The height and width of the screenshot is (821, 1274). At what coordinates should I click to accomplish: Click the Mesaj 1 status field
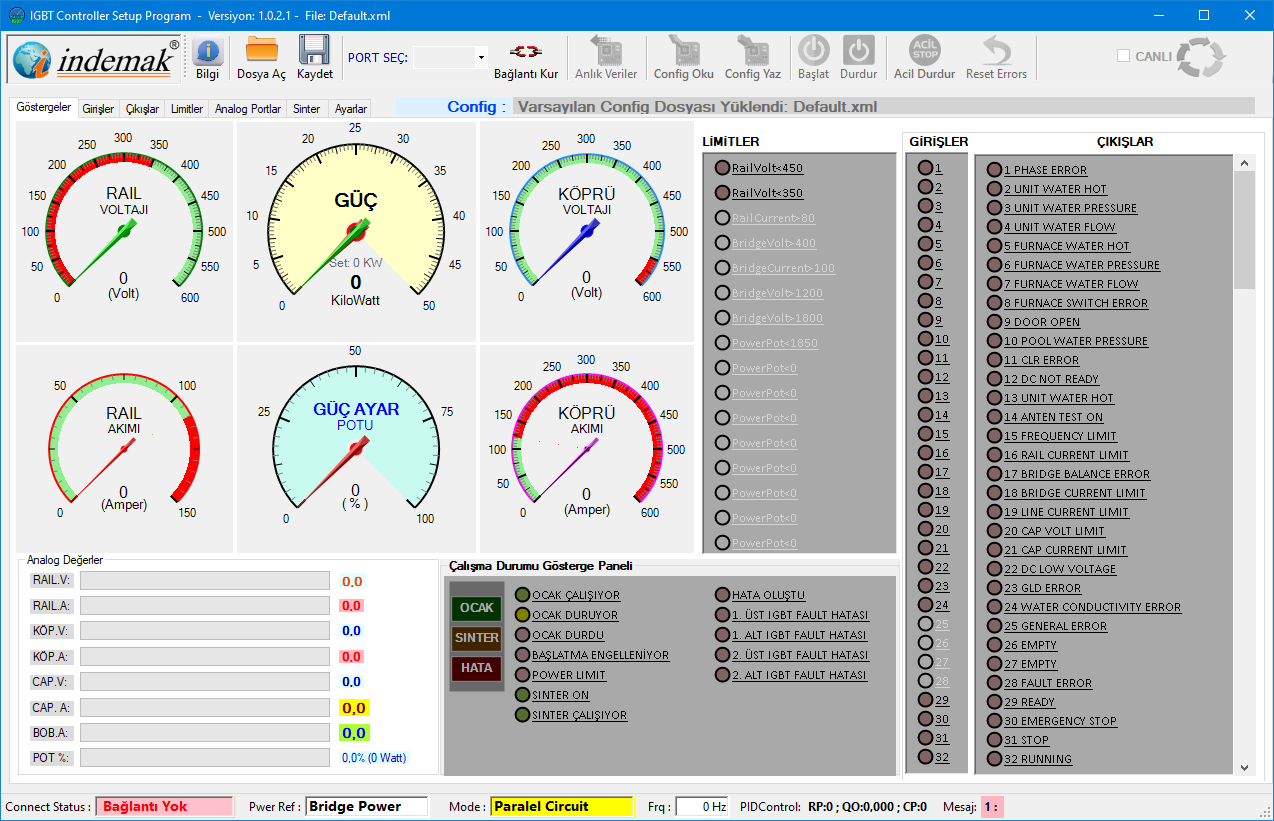(991, 806)
